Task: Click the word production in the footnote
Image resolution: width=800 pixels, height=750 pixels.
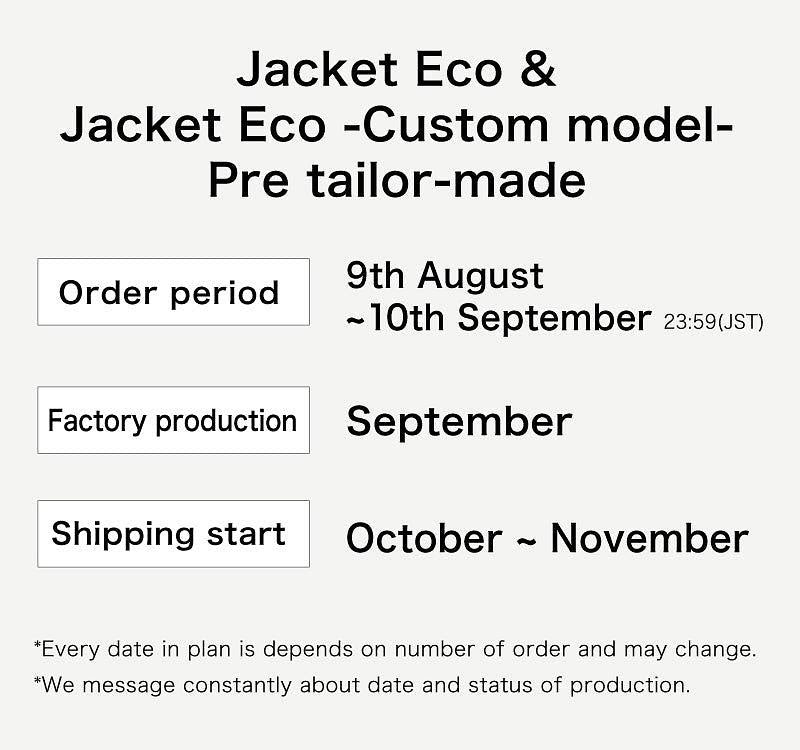Action: (630, 686)
